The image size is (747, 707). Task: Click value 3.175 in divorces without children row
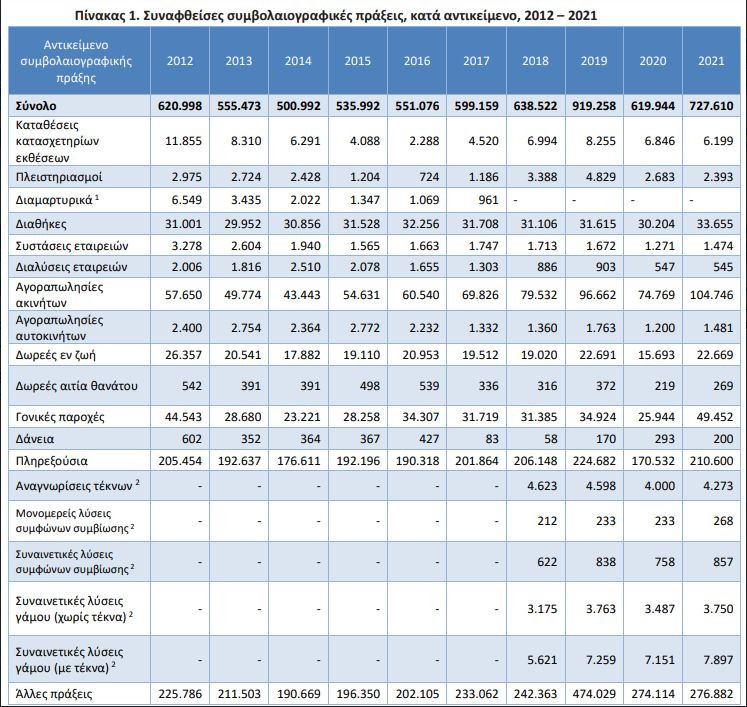pos(542,609)
